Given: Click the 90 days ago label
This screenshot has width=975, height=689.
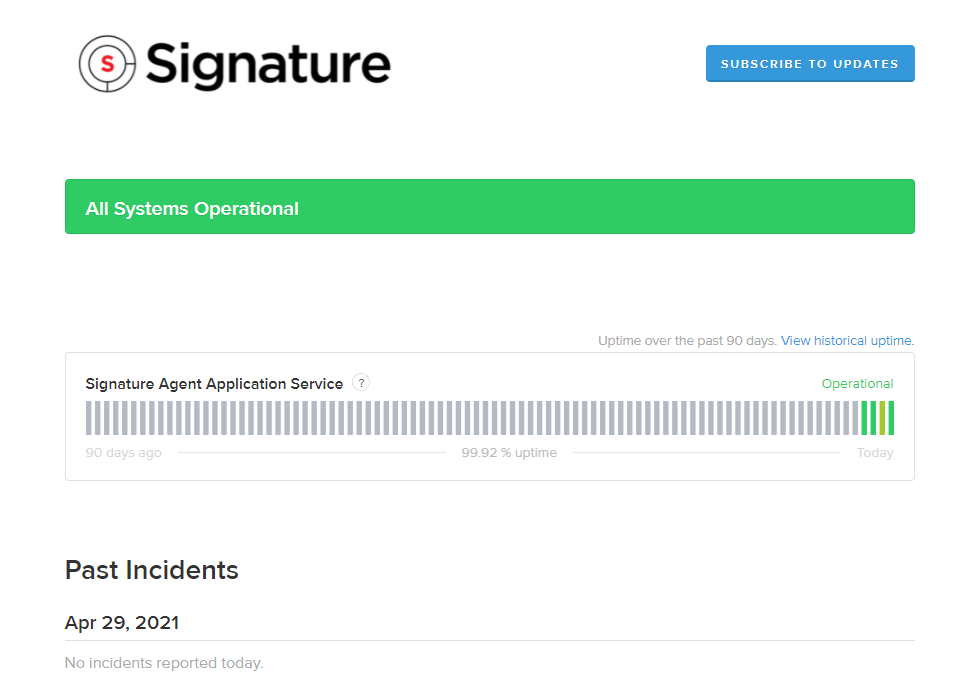Looking at the screenshot, I should pyautogui.click(x=123, y=453).
